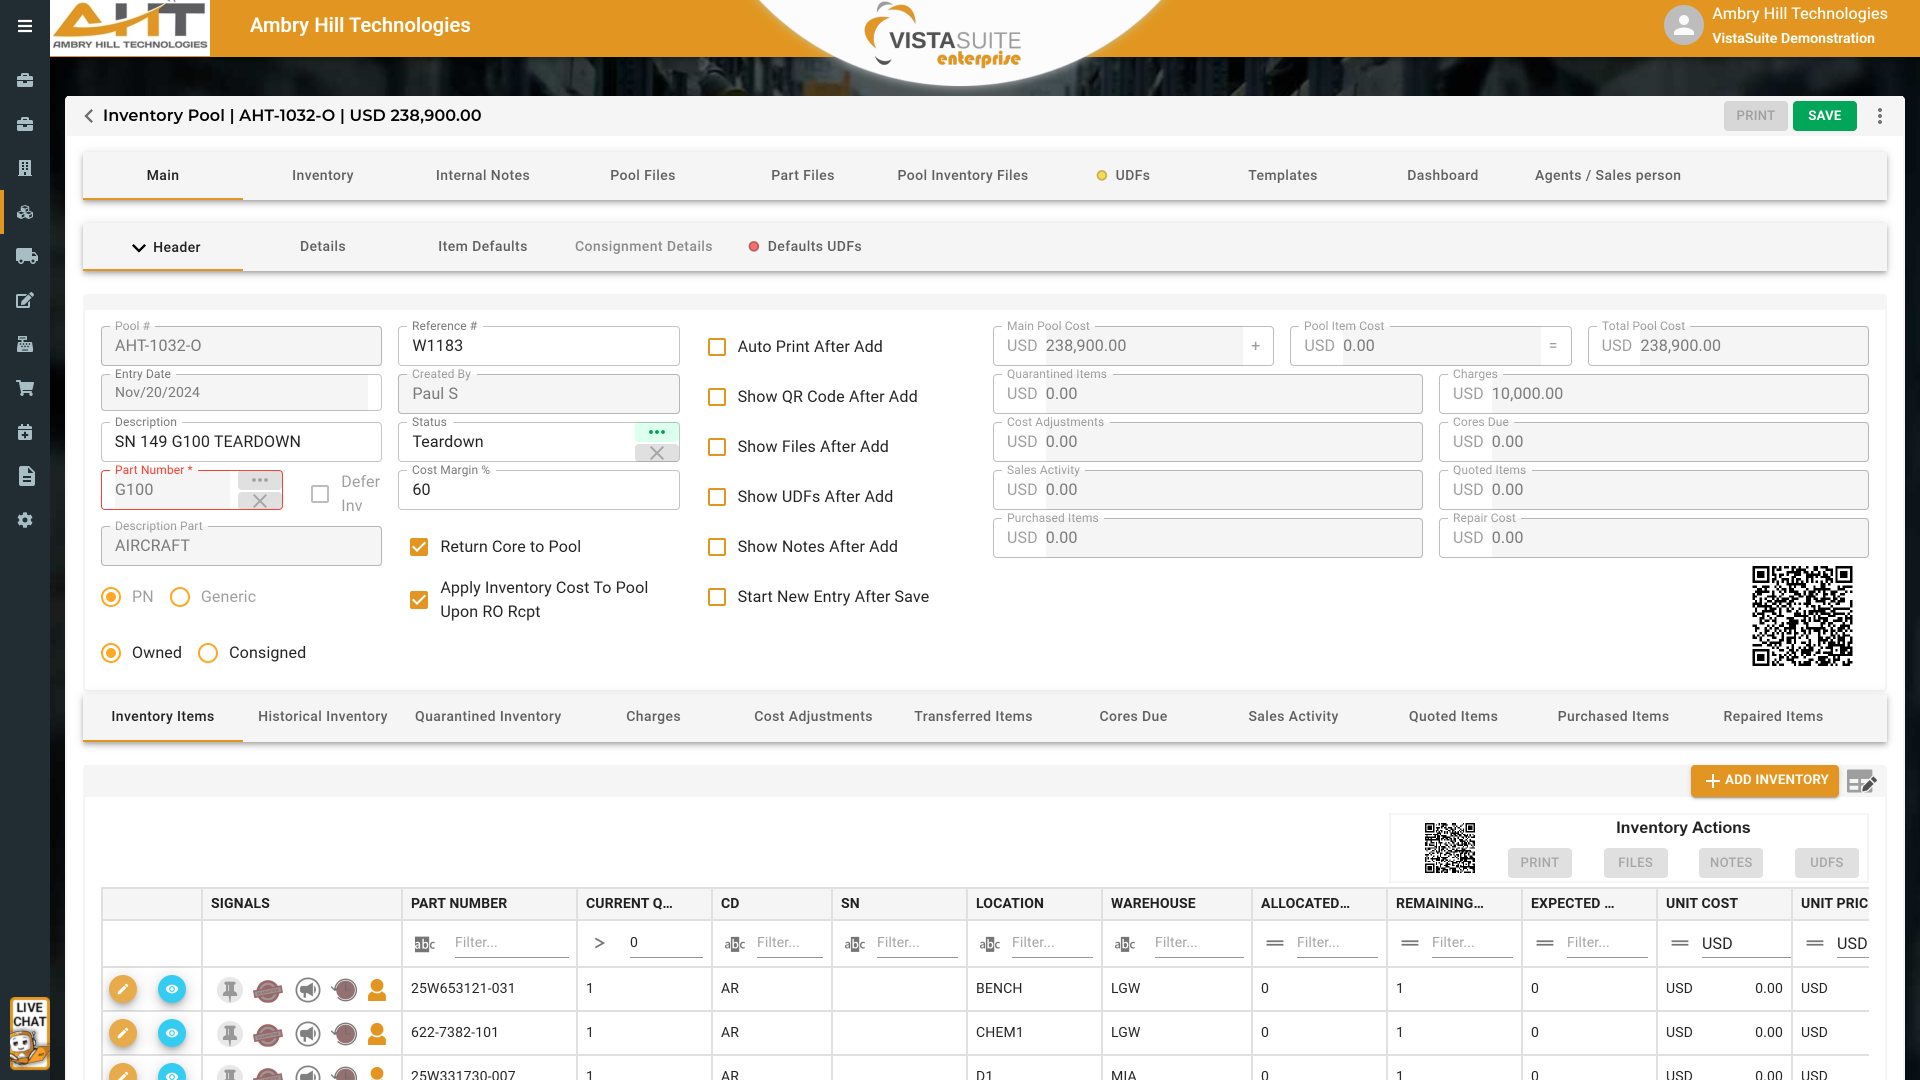Toggle view eye icon for 622-7382-101
1920x1080 pixels.
172,1033
